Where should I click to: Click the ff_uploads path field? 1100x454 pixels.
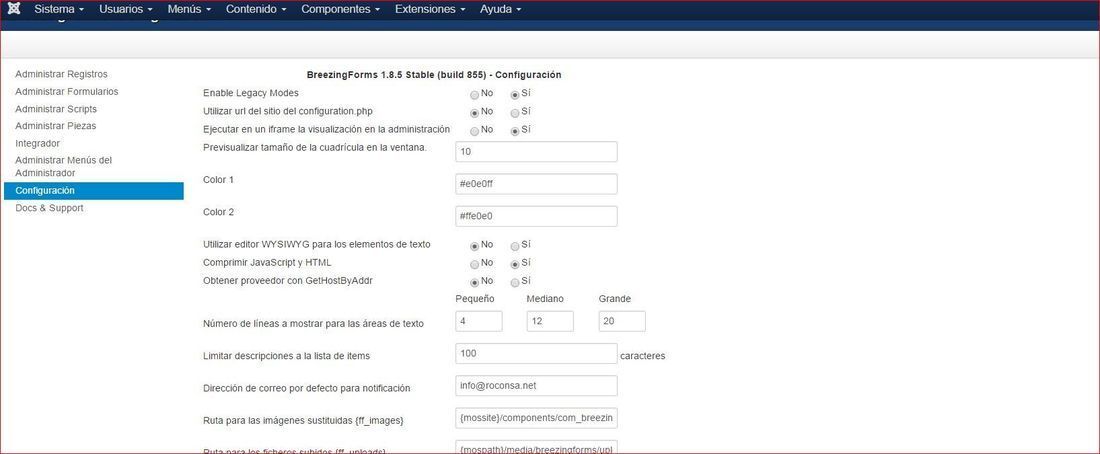(536, 448)
